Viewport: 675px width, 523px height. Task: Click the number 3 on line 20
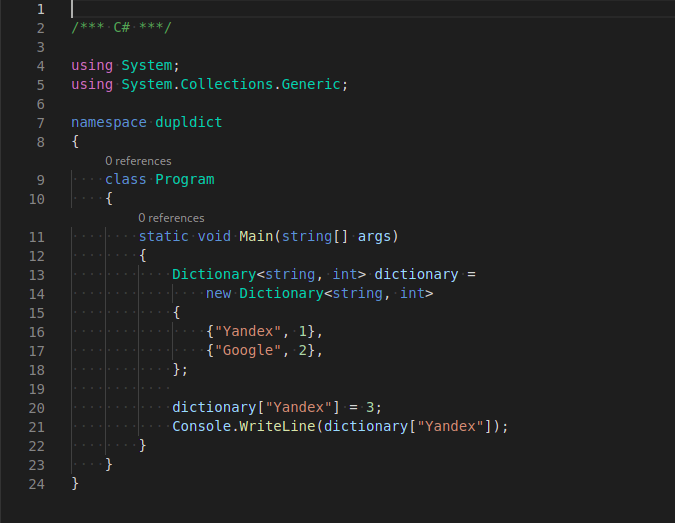coord(370,407)
